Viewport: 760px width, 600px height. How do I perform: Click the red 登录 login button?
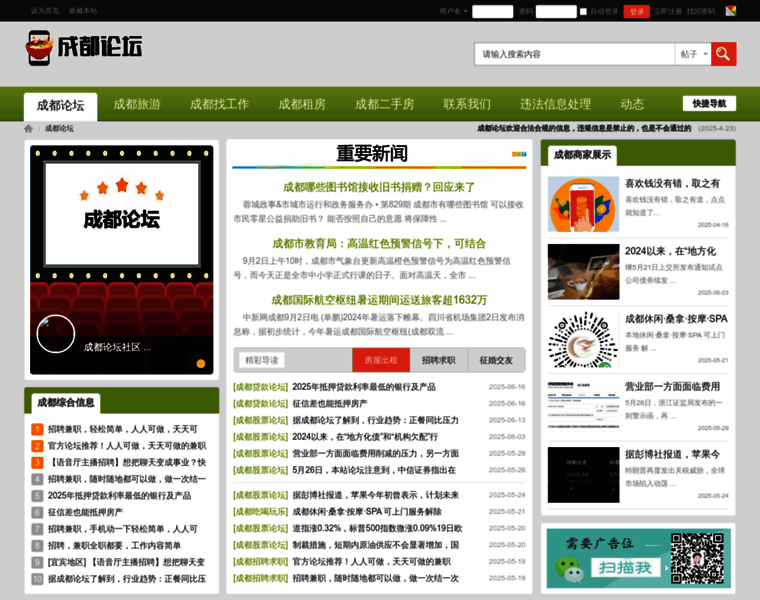click(636, 11)
